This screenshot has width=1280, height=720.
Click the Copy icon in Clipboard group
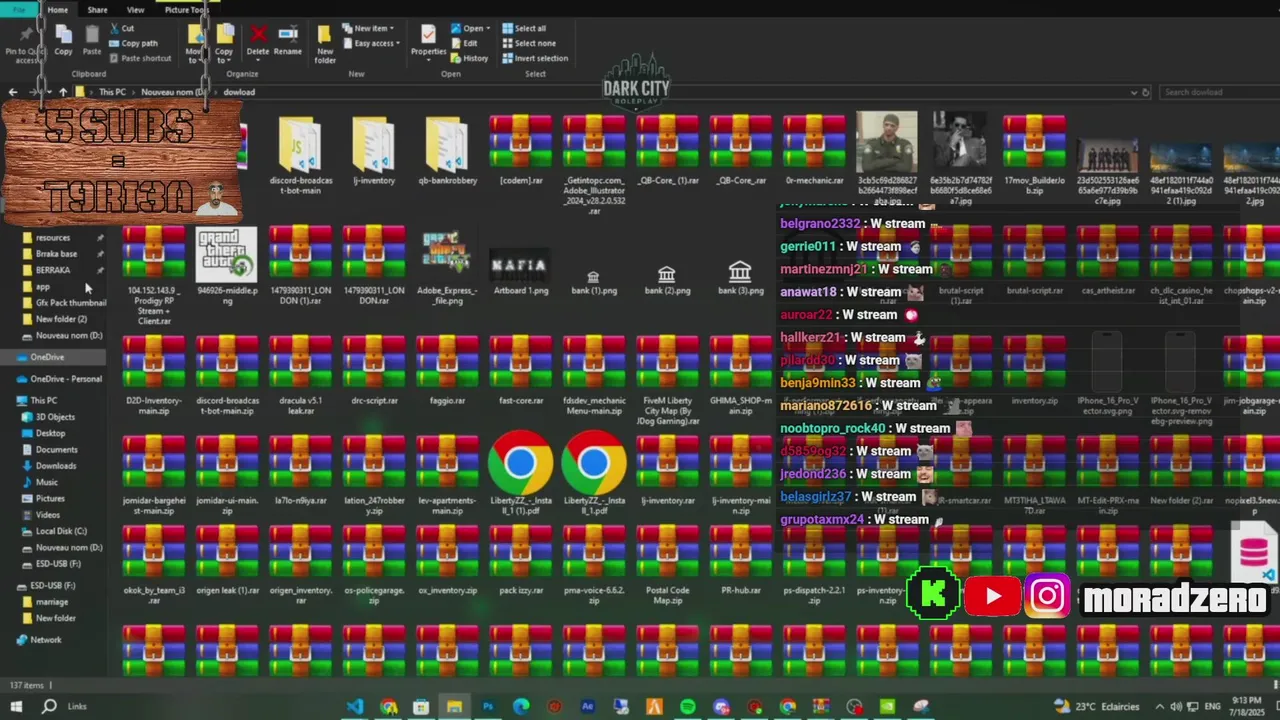coord(63,36)
